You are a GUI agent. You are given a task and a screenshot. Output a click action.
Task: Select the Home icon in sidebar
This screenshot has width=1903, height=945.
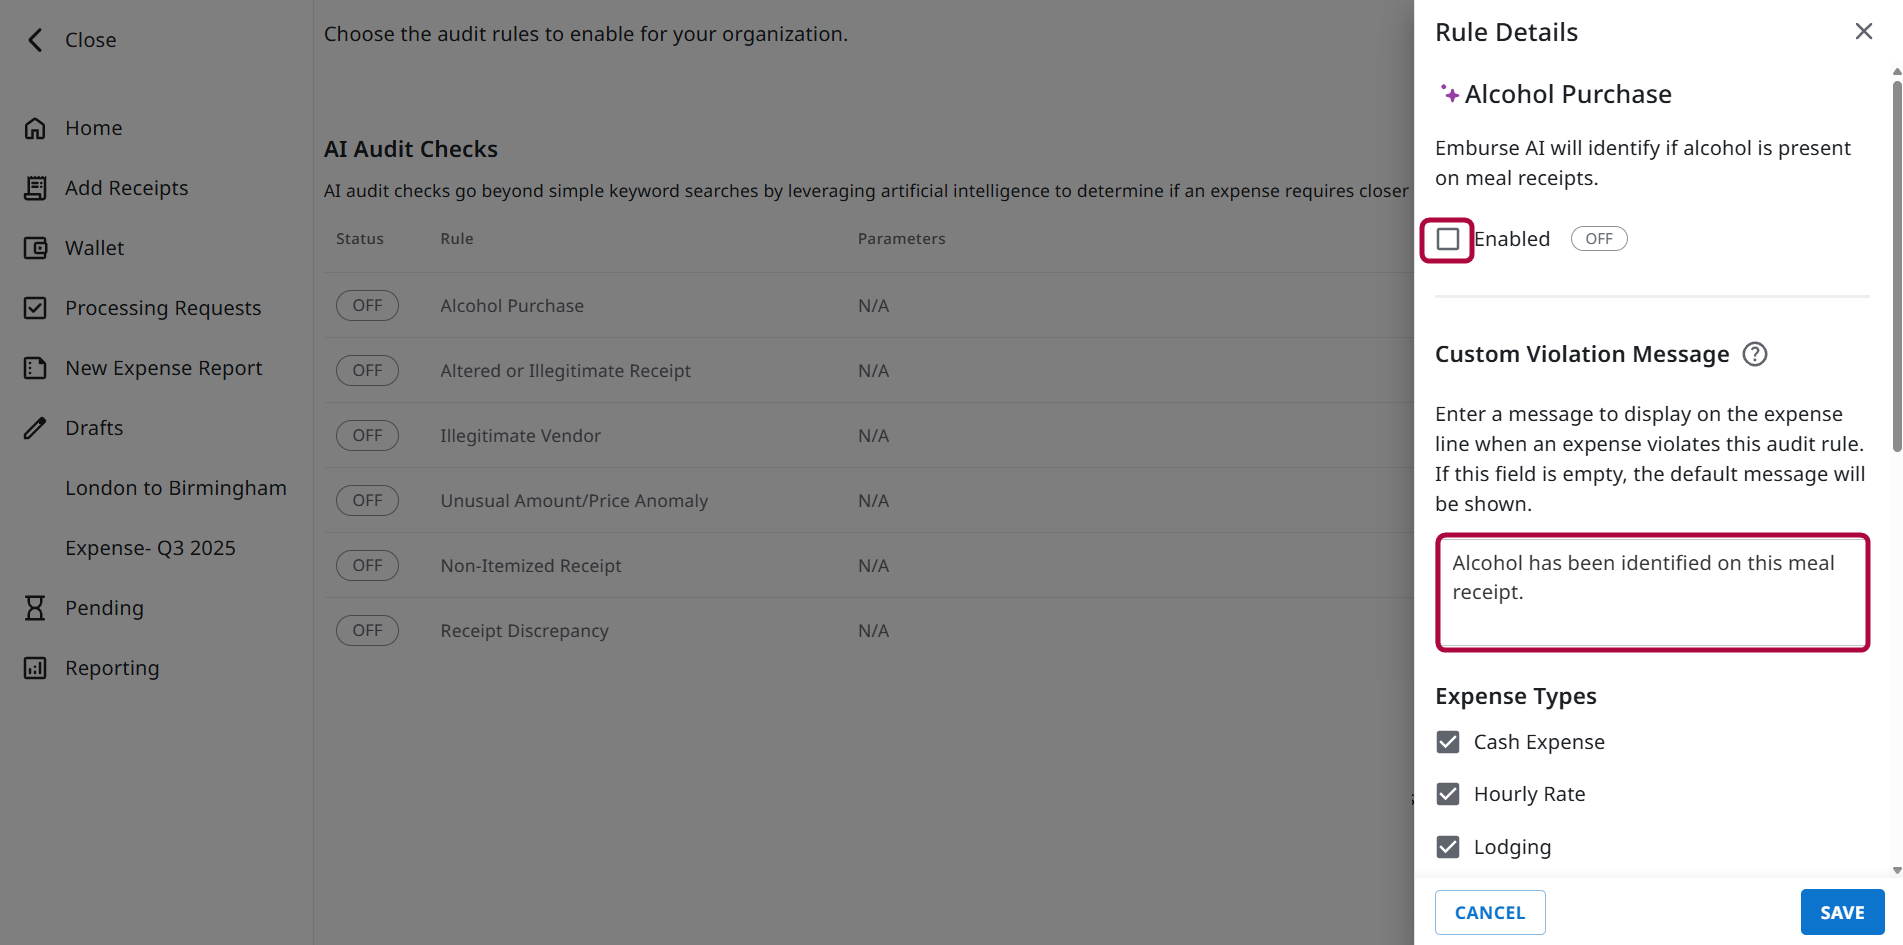coord(35,128)
